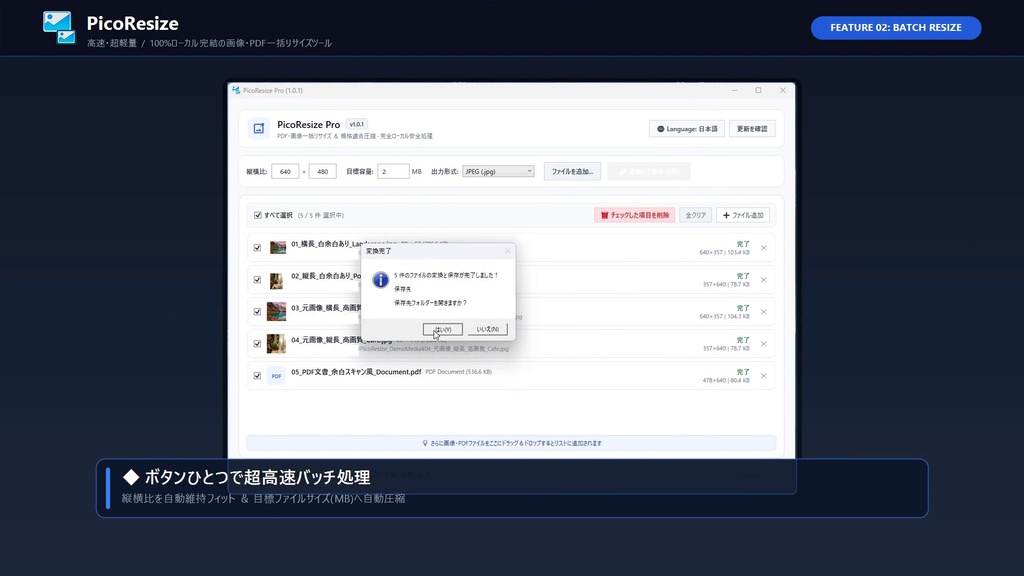
Task: Uncheck the 05_PDF文書 file checkbox
Action: (x=257, y=376)
